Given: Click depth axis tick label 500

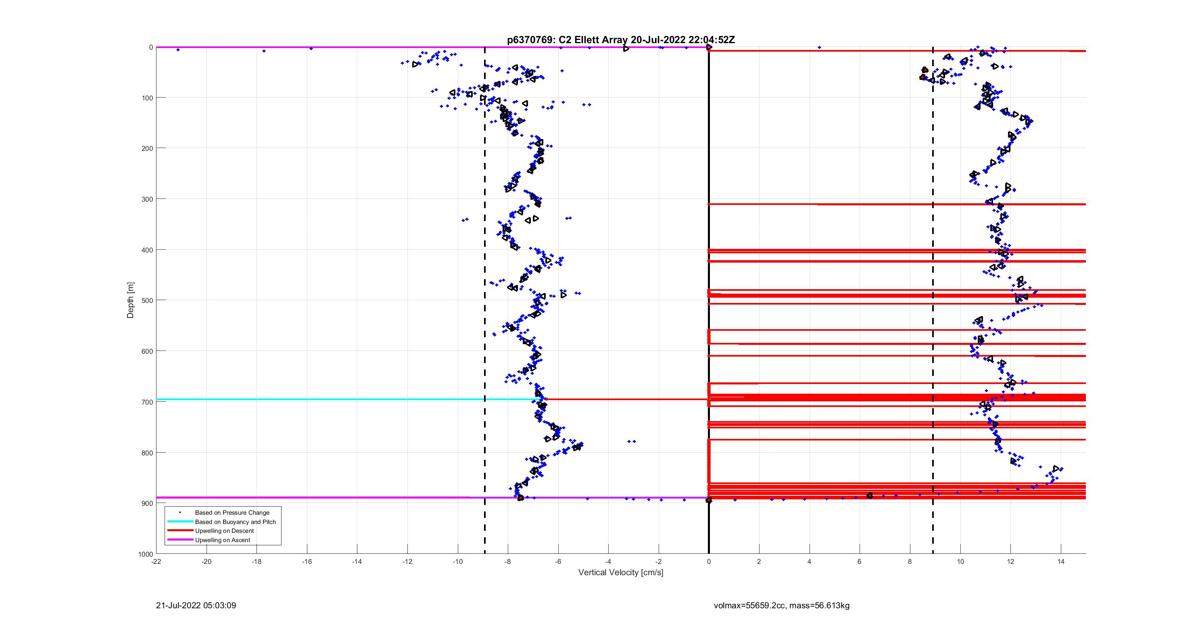Looking at the screenshot, I should [x=145, y=300].
